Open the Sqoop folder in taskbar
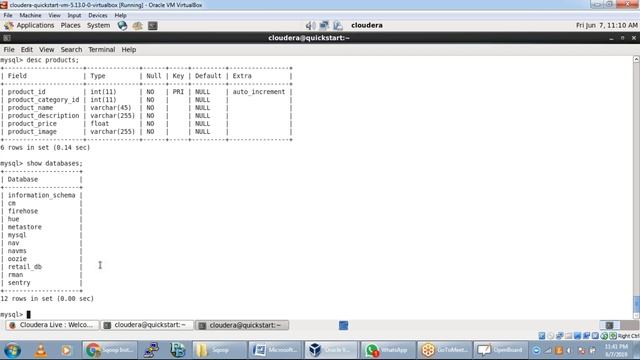This screenshot has width=640, height=360. tap(220, 350)
